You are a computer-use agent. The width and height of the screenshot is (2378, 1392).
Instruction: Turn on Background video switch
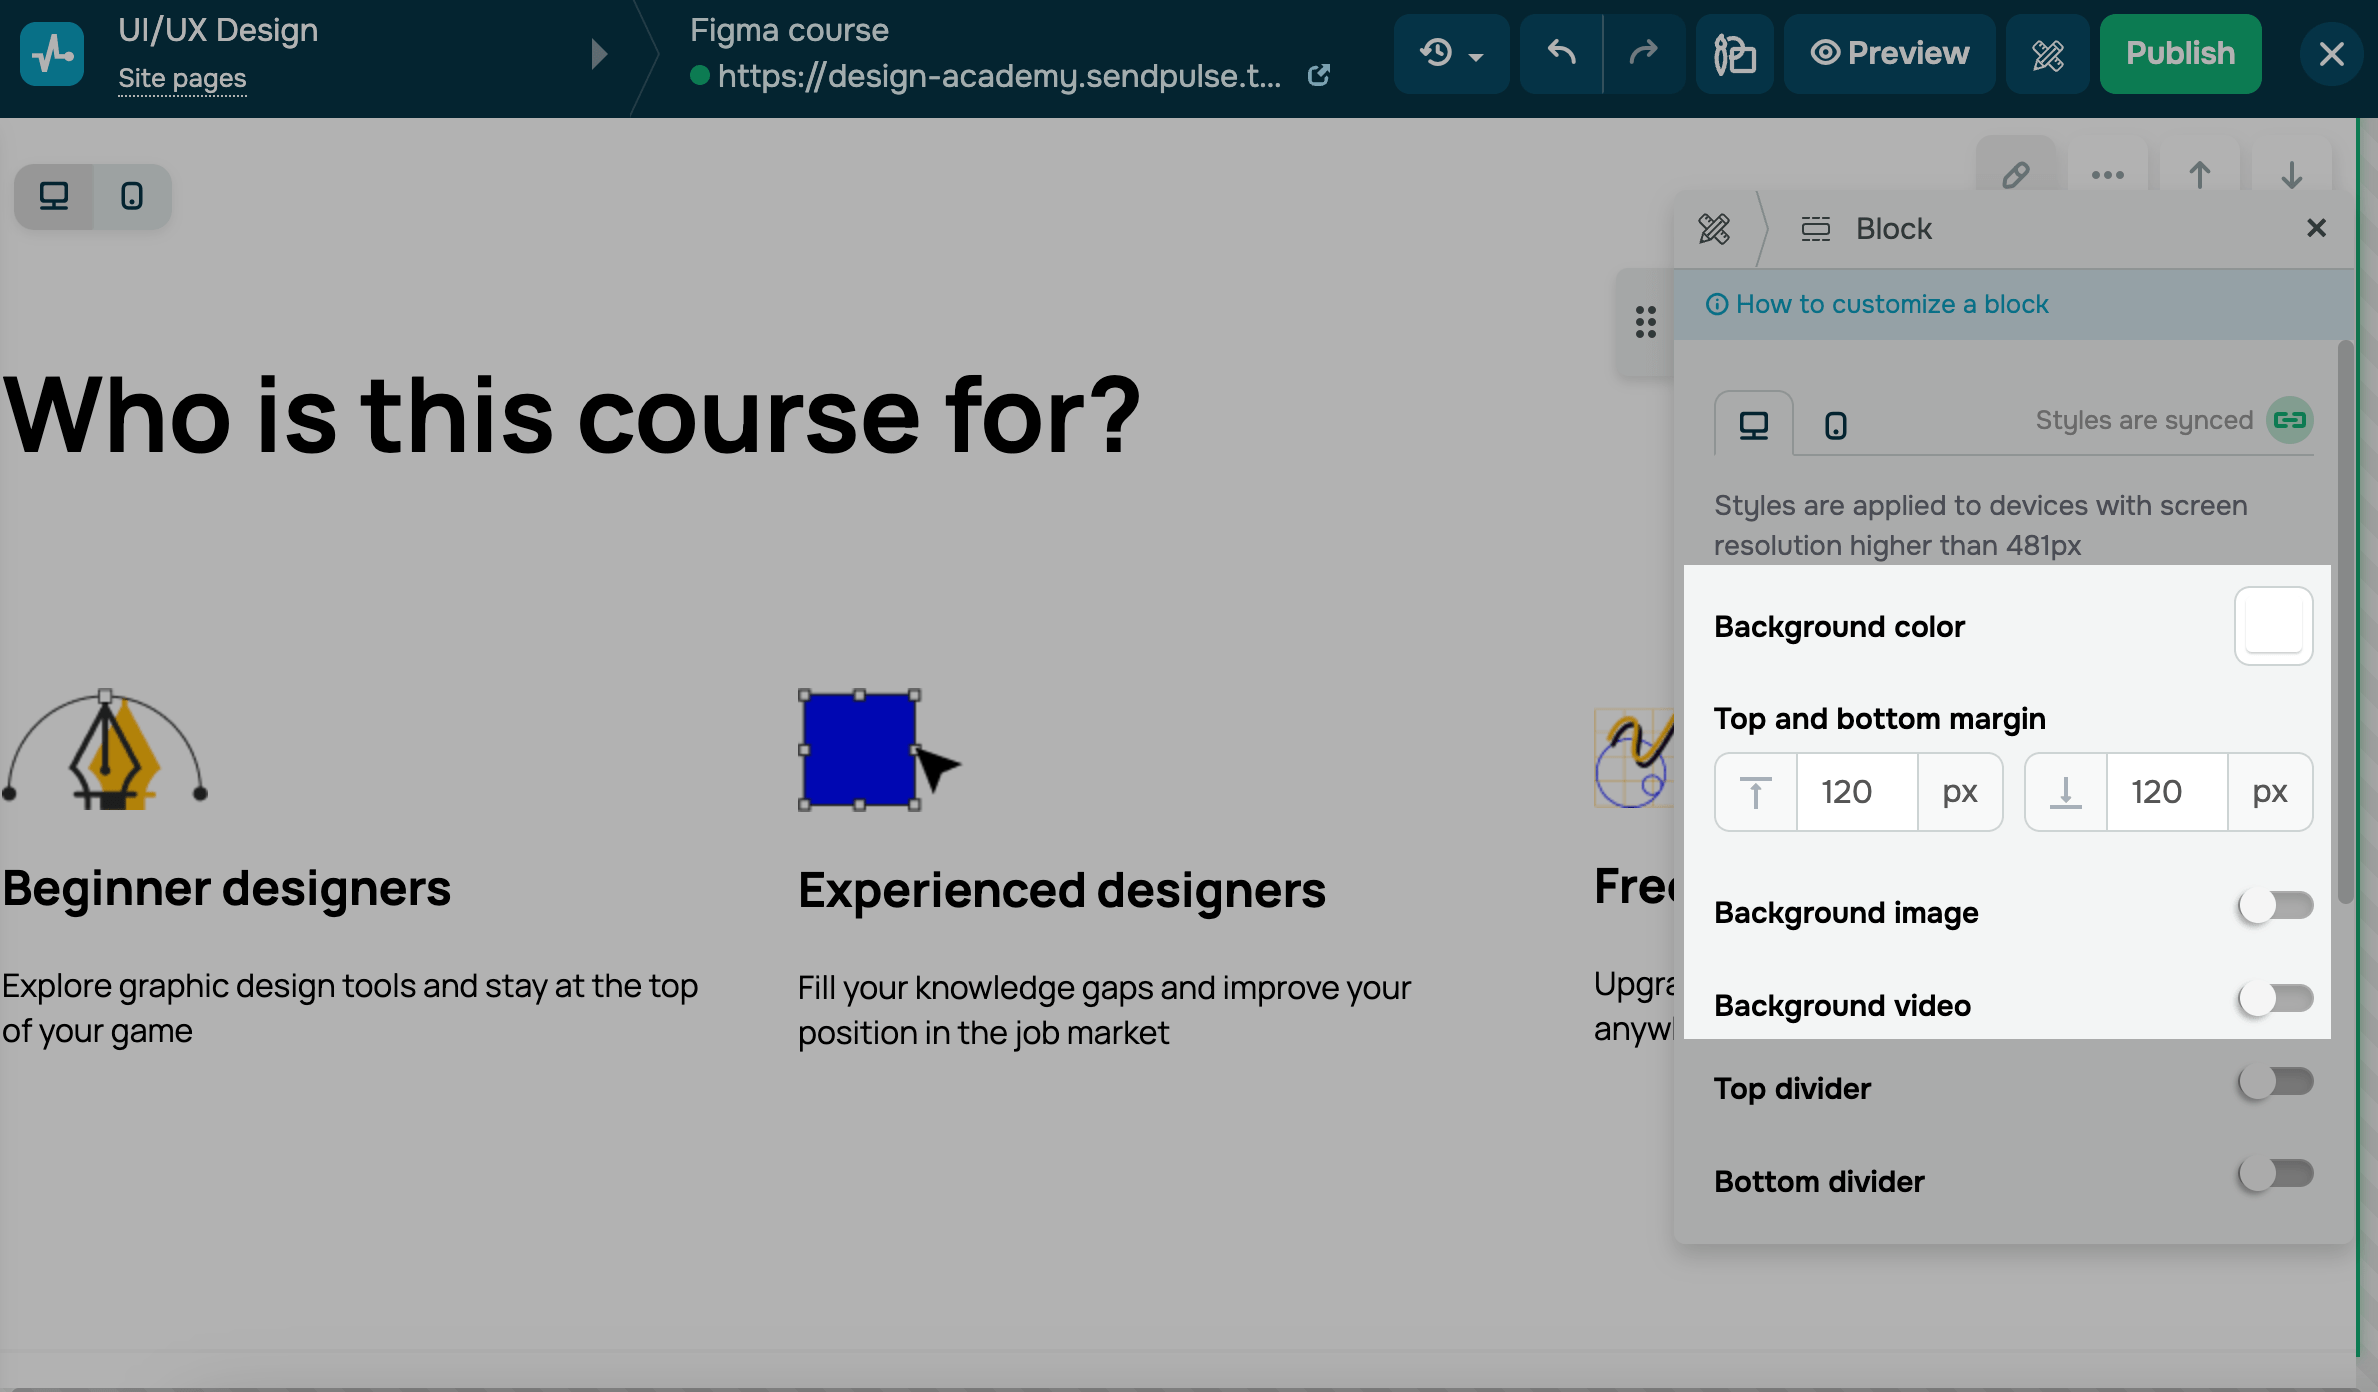coord(2275,999)
